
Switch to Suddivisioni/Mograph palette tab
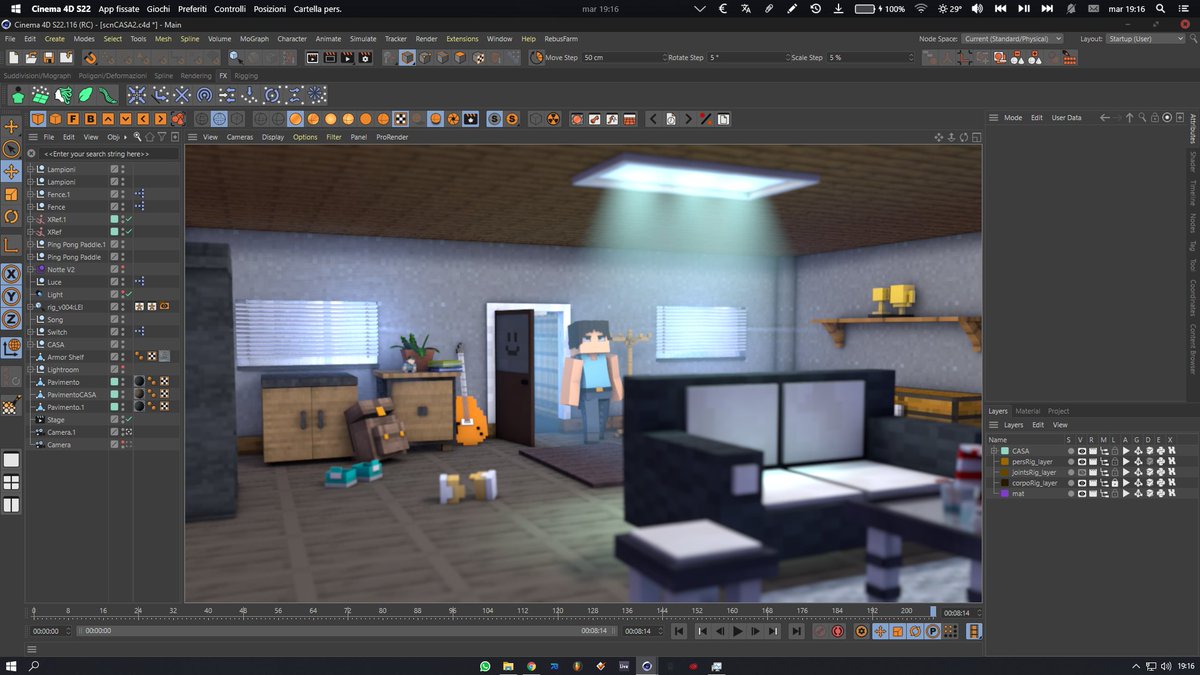click(x=38, y=76)
